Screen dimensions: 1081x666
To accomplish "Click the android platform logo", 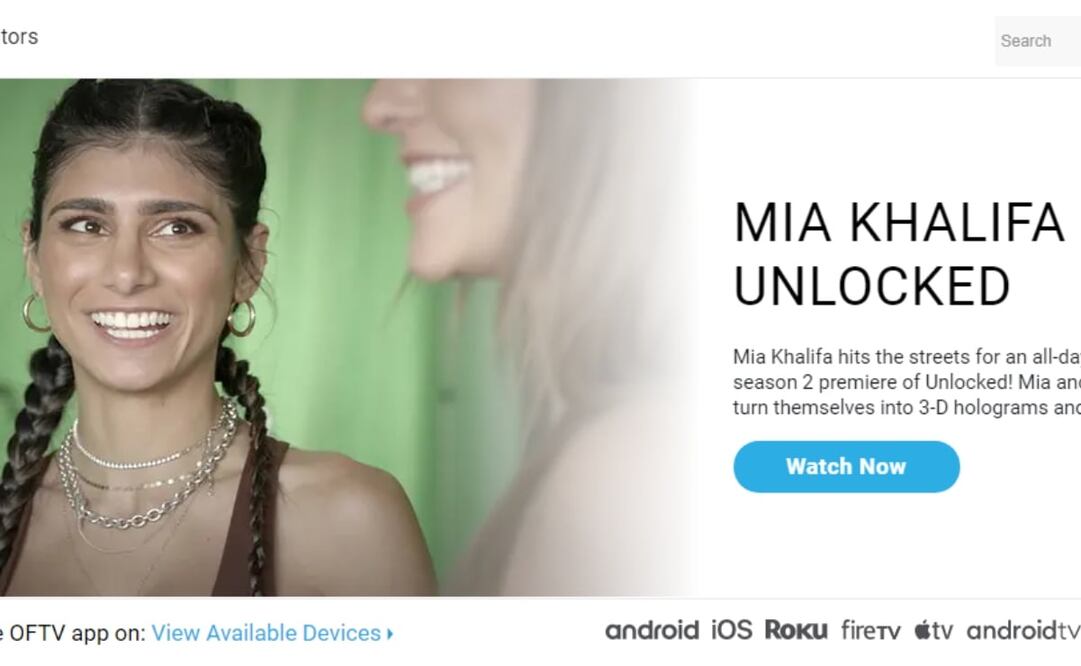I will coord(651,630).
